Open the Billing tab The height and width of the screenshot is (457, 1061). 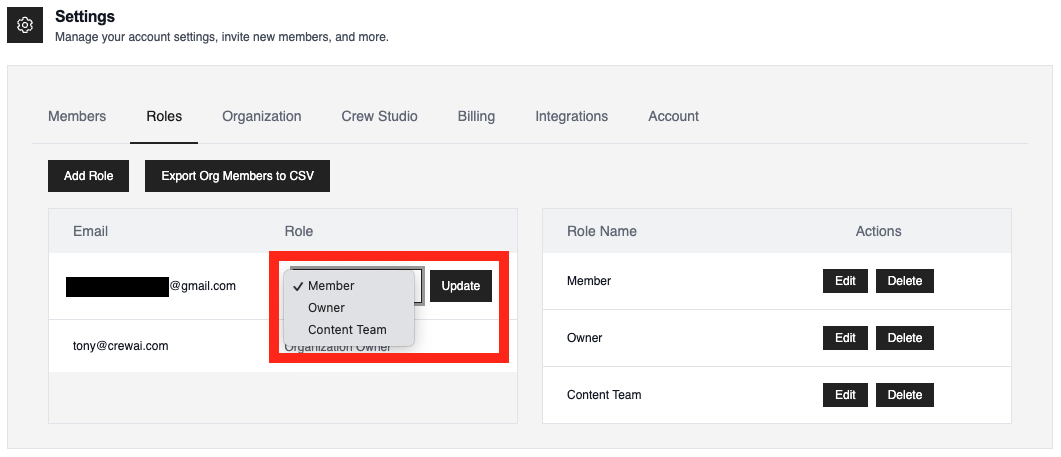point(476,116)
